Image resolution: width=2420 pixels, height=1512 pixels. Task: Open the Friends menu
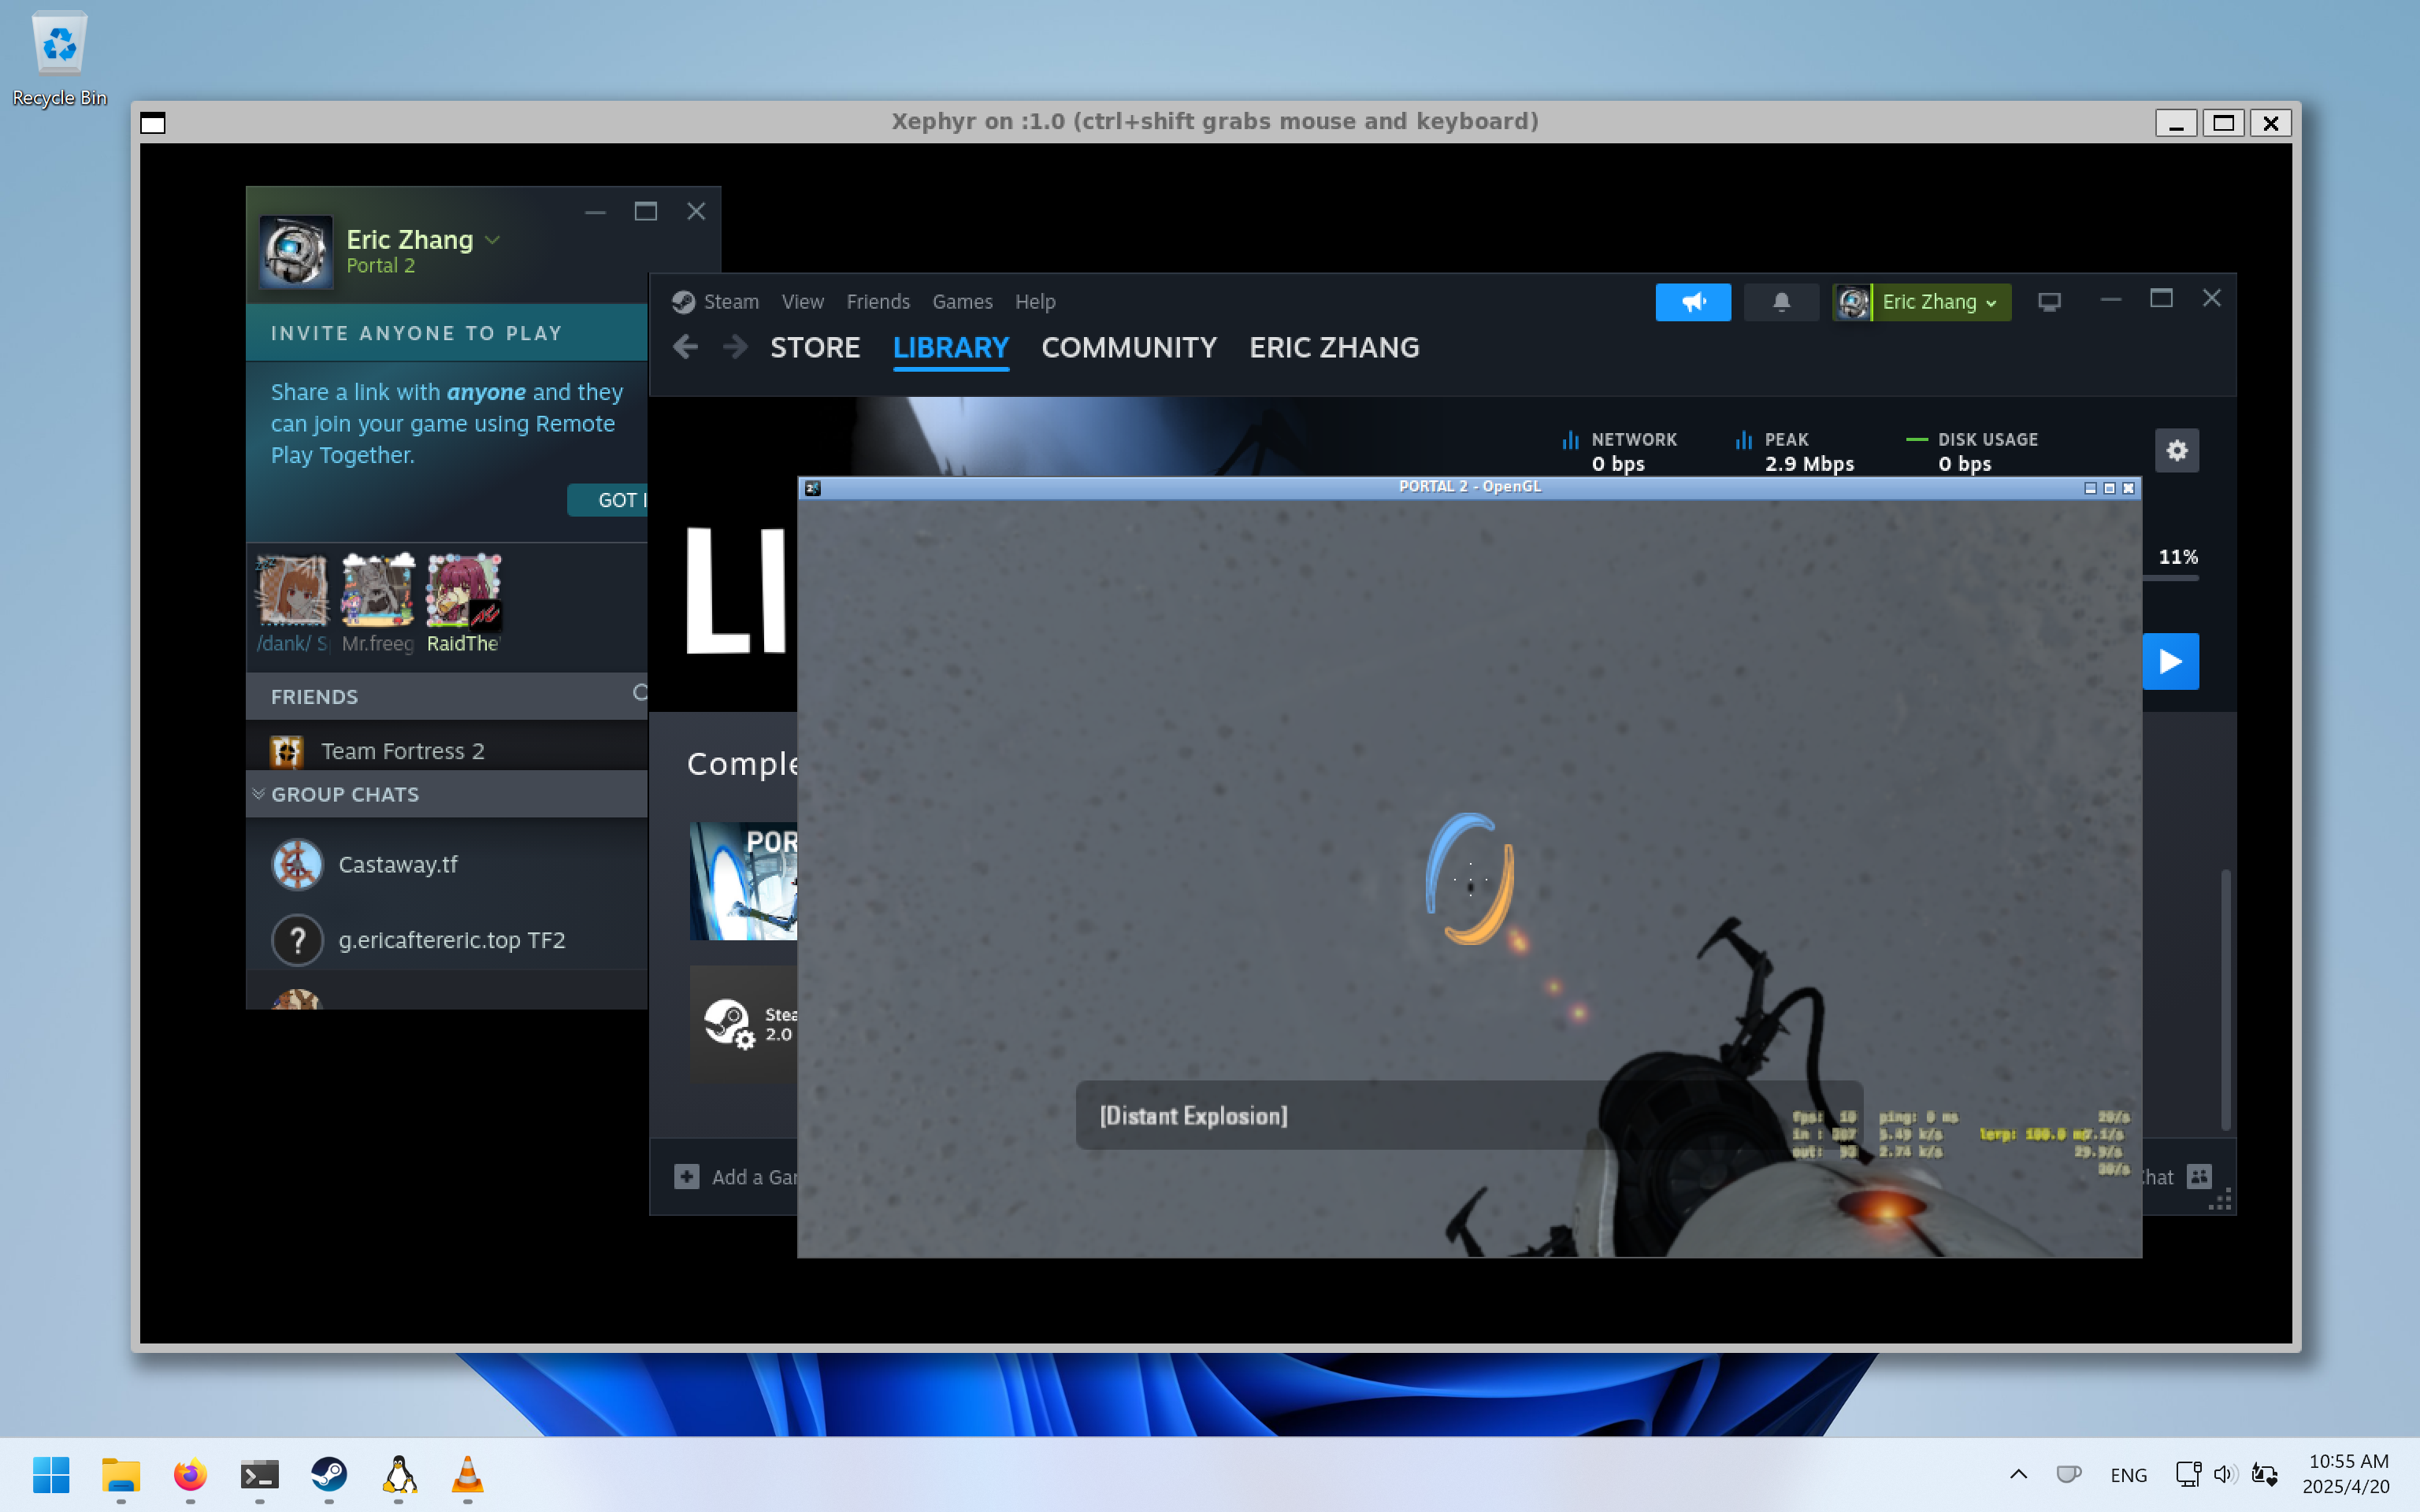pyautogui.click(x=878, y=302)
